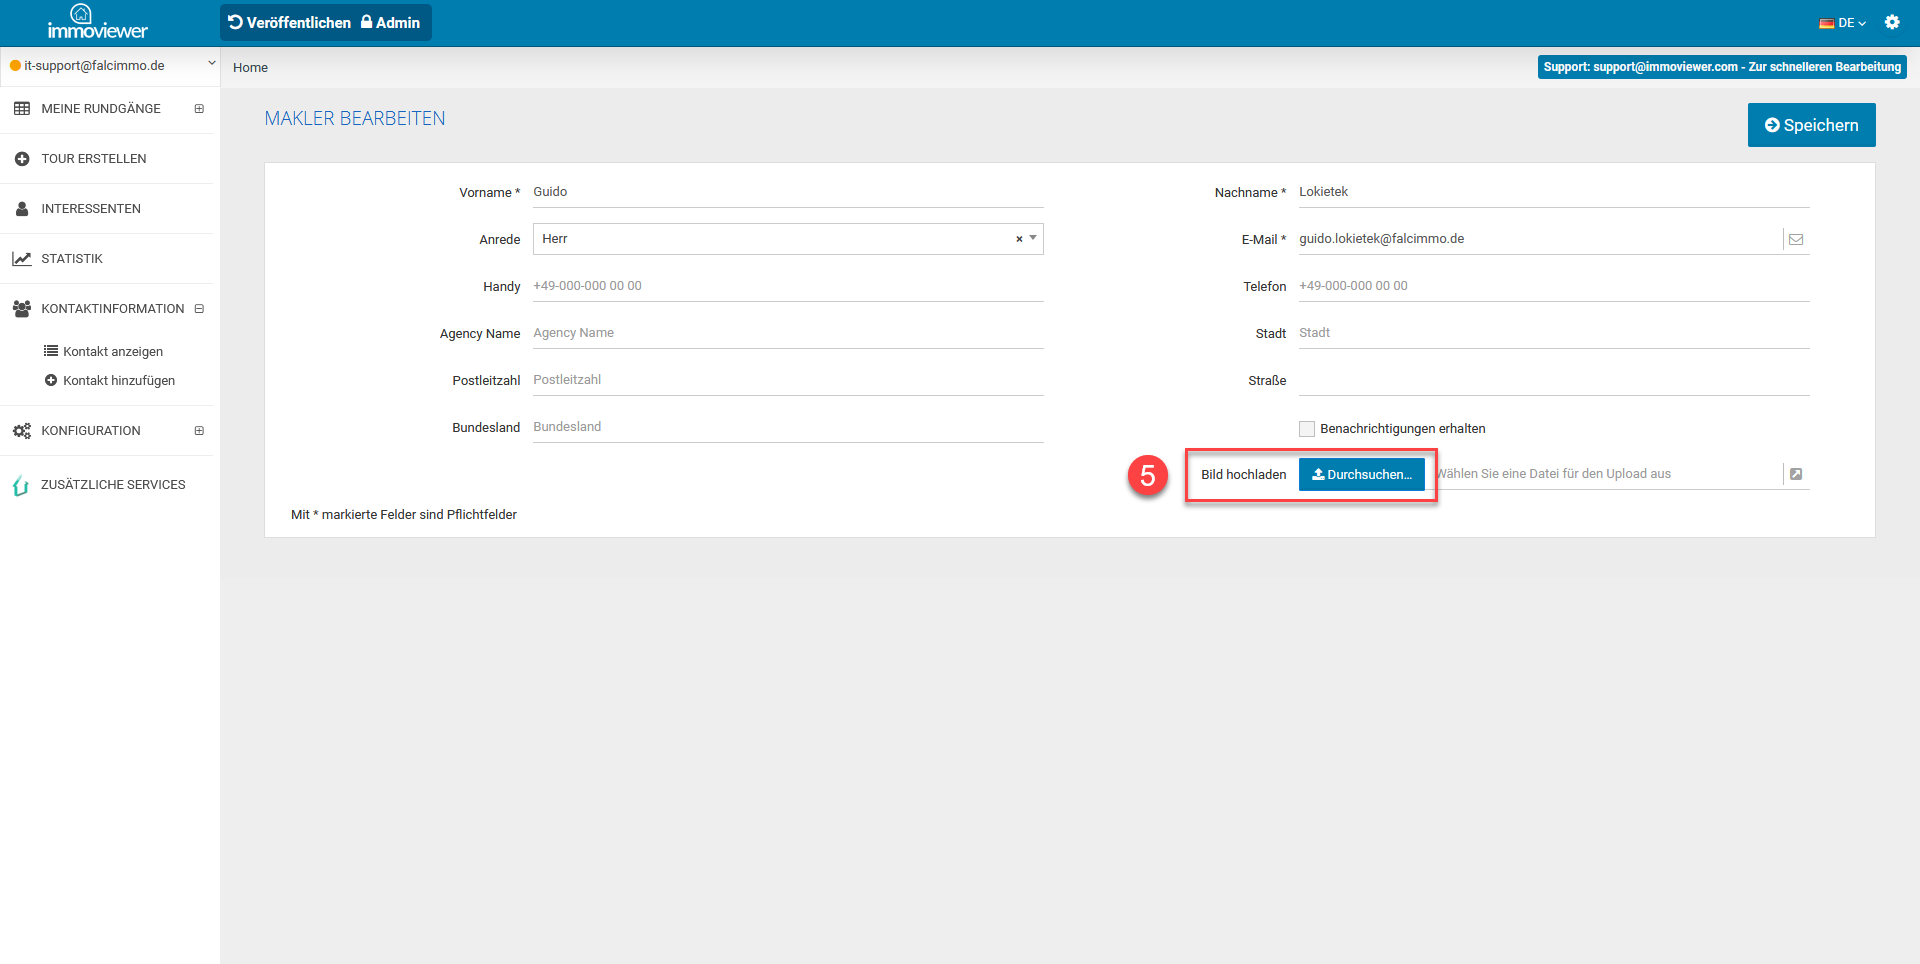Open the Anrede dropdown
1920x964 pixels.
(1033, 238)
